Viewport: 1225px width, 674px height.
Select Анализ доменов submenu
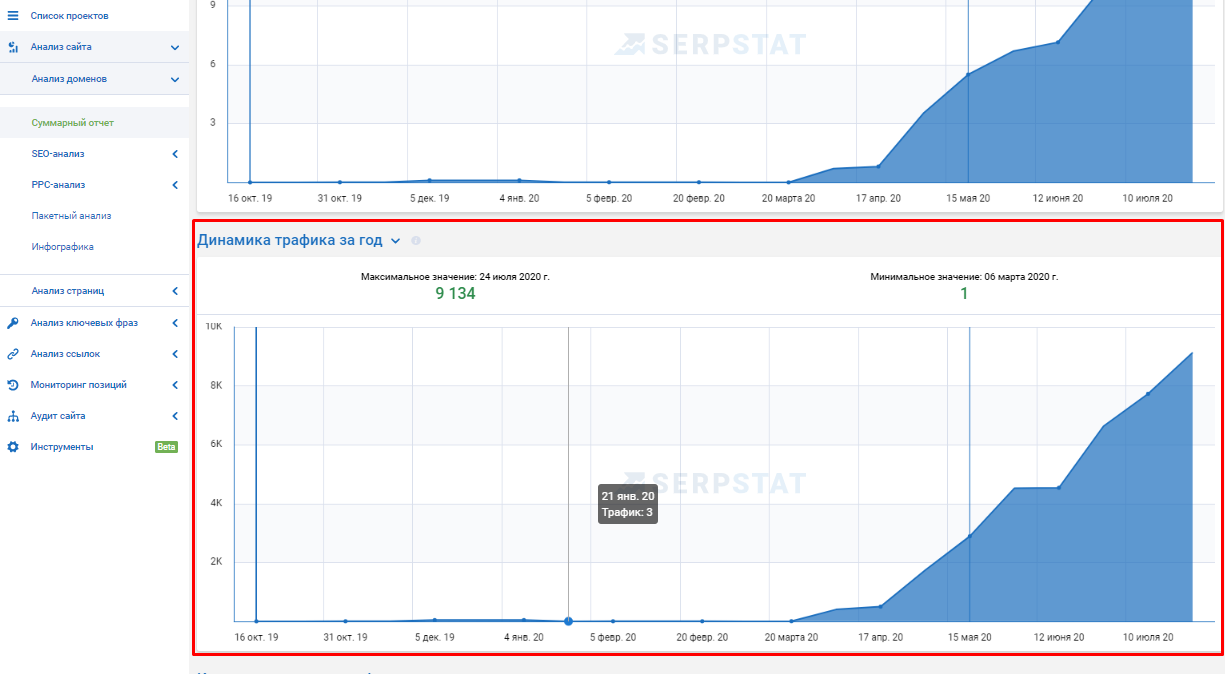69,78
